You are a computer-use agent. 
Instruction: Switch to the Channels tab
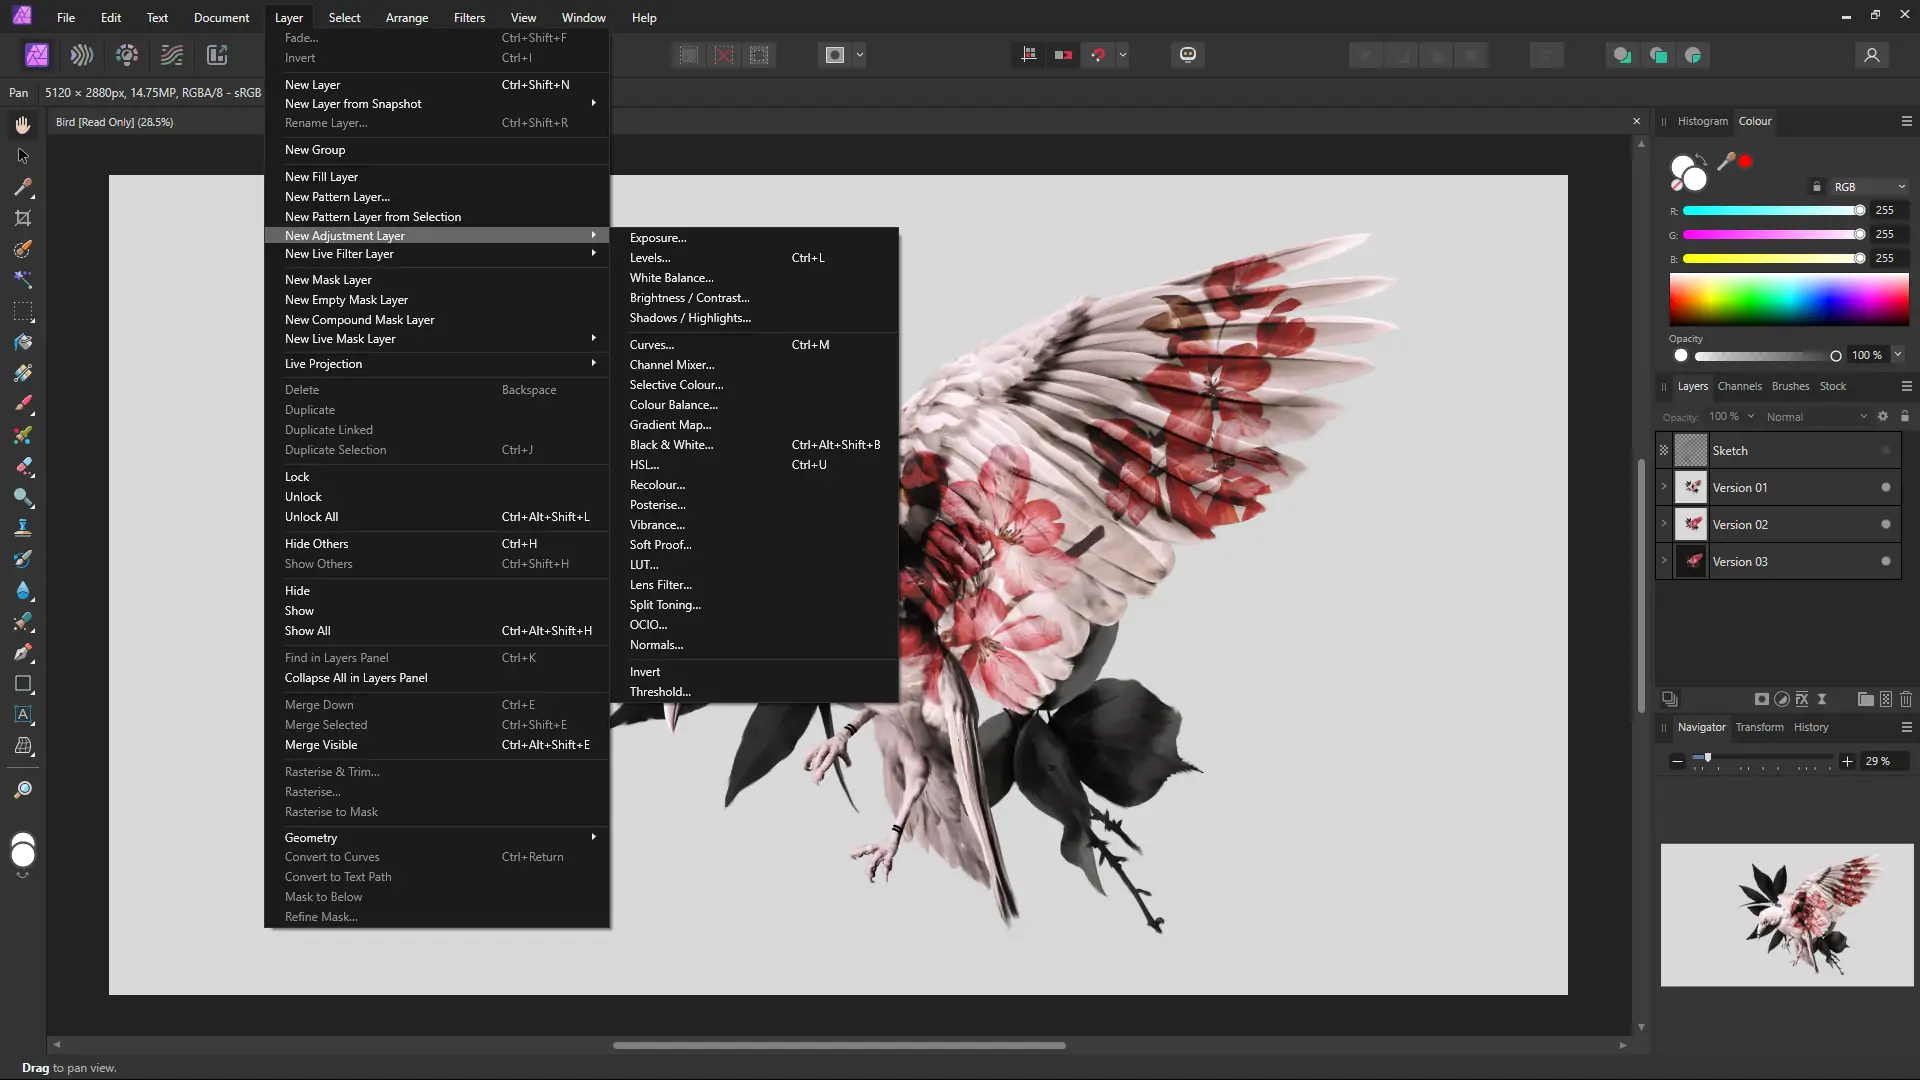coord(1739,386)
